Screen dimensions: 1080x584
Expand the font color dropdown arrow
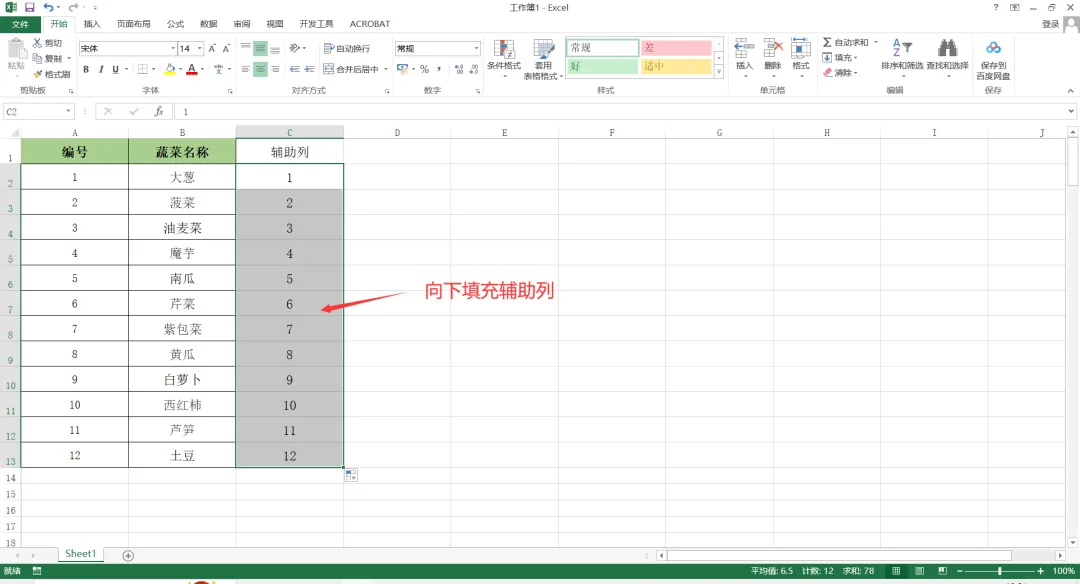(x=202, y=69)
